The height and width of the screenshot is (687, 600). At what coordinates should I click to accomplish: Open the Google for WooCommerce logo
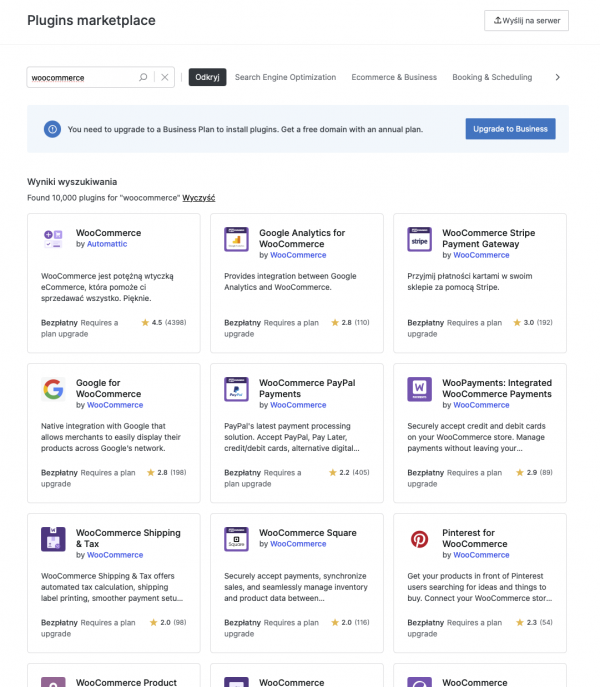pos(53,389)
